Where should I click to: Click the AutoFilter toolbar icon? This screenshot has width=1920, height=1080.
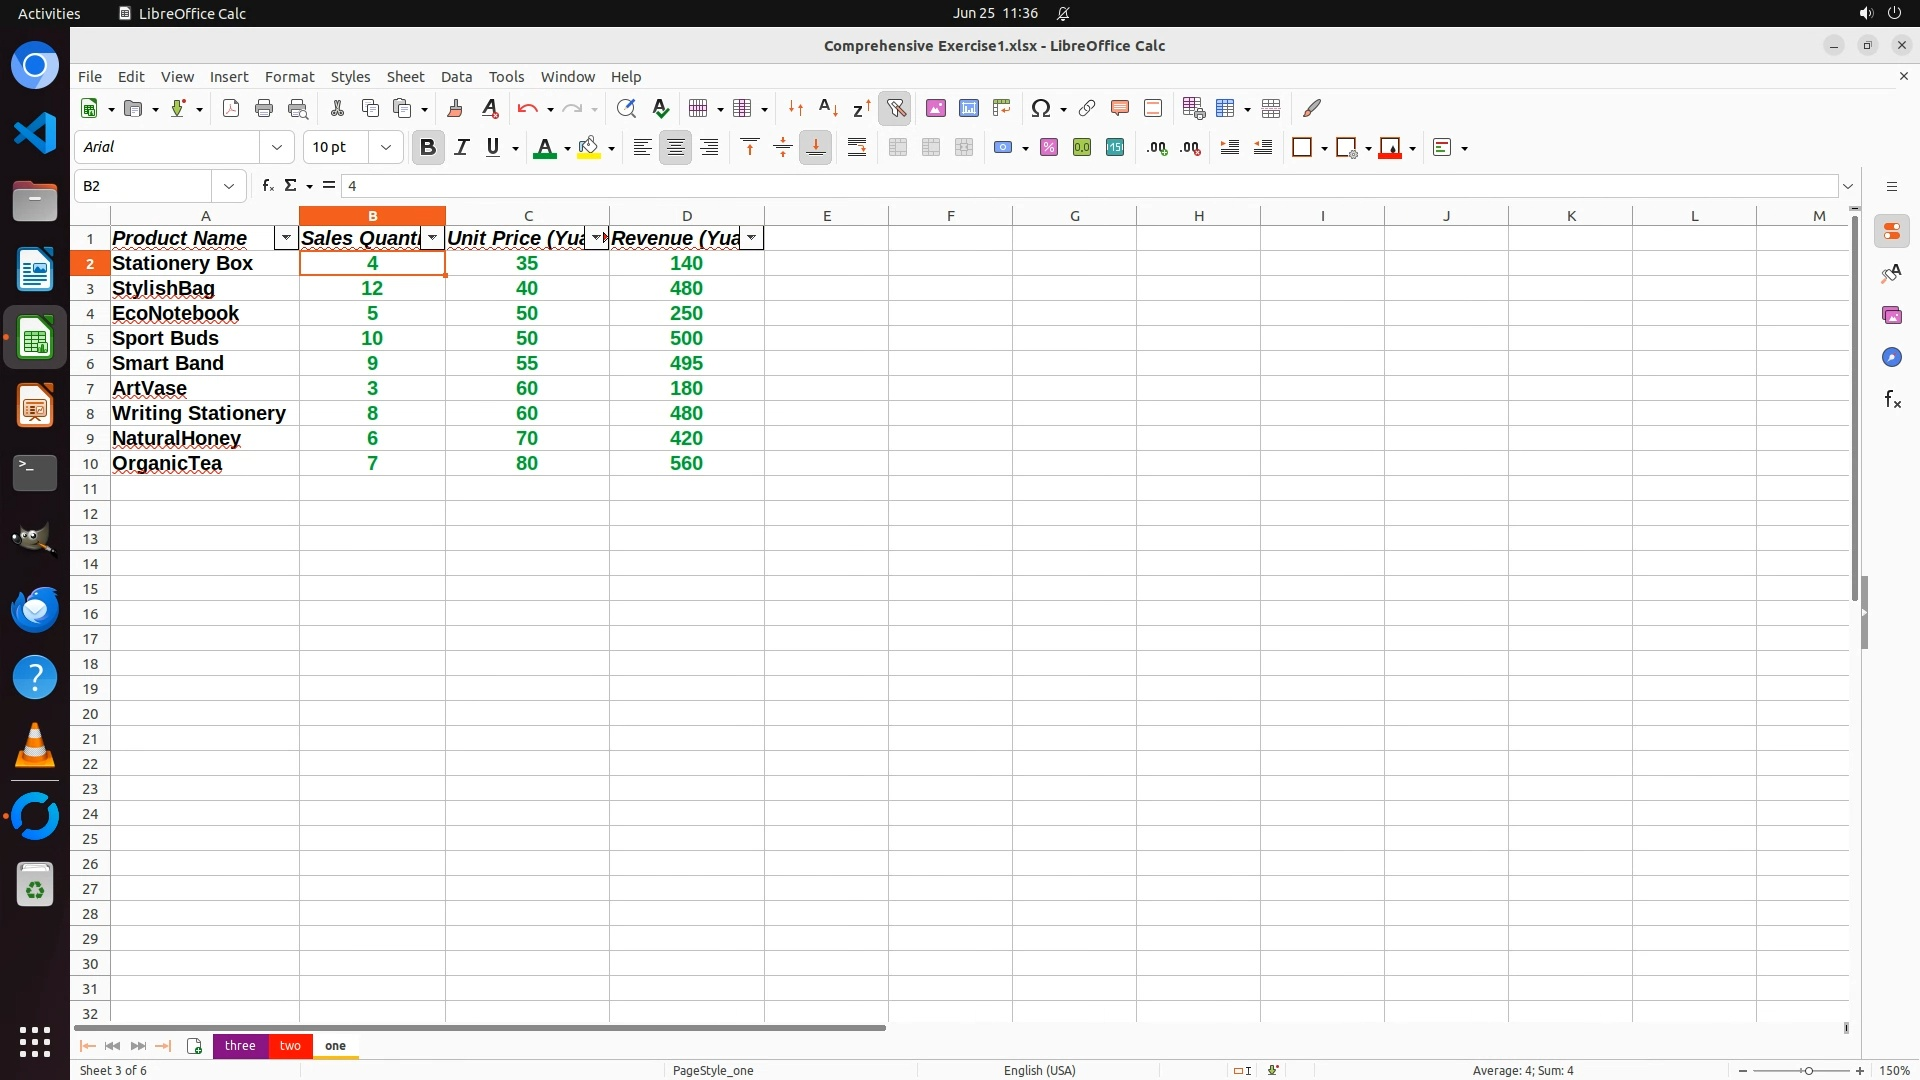tap(896, 108)
